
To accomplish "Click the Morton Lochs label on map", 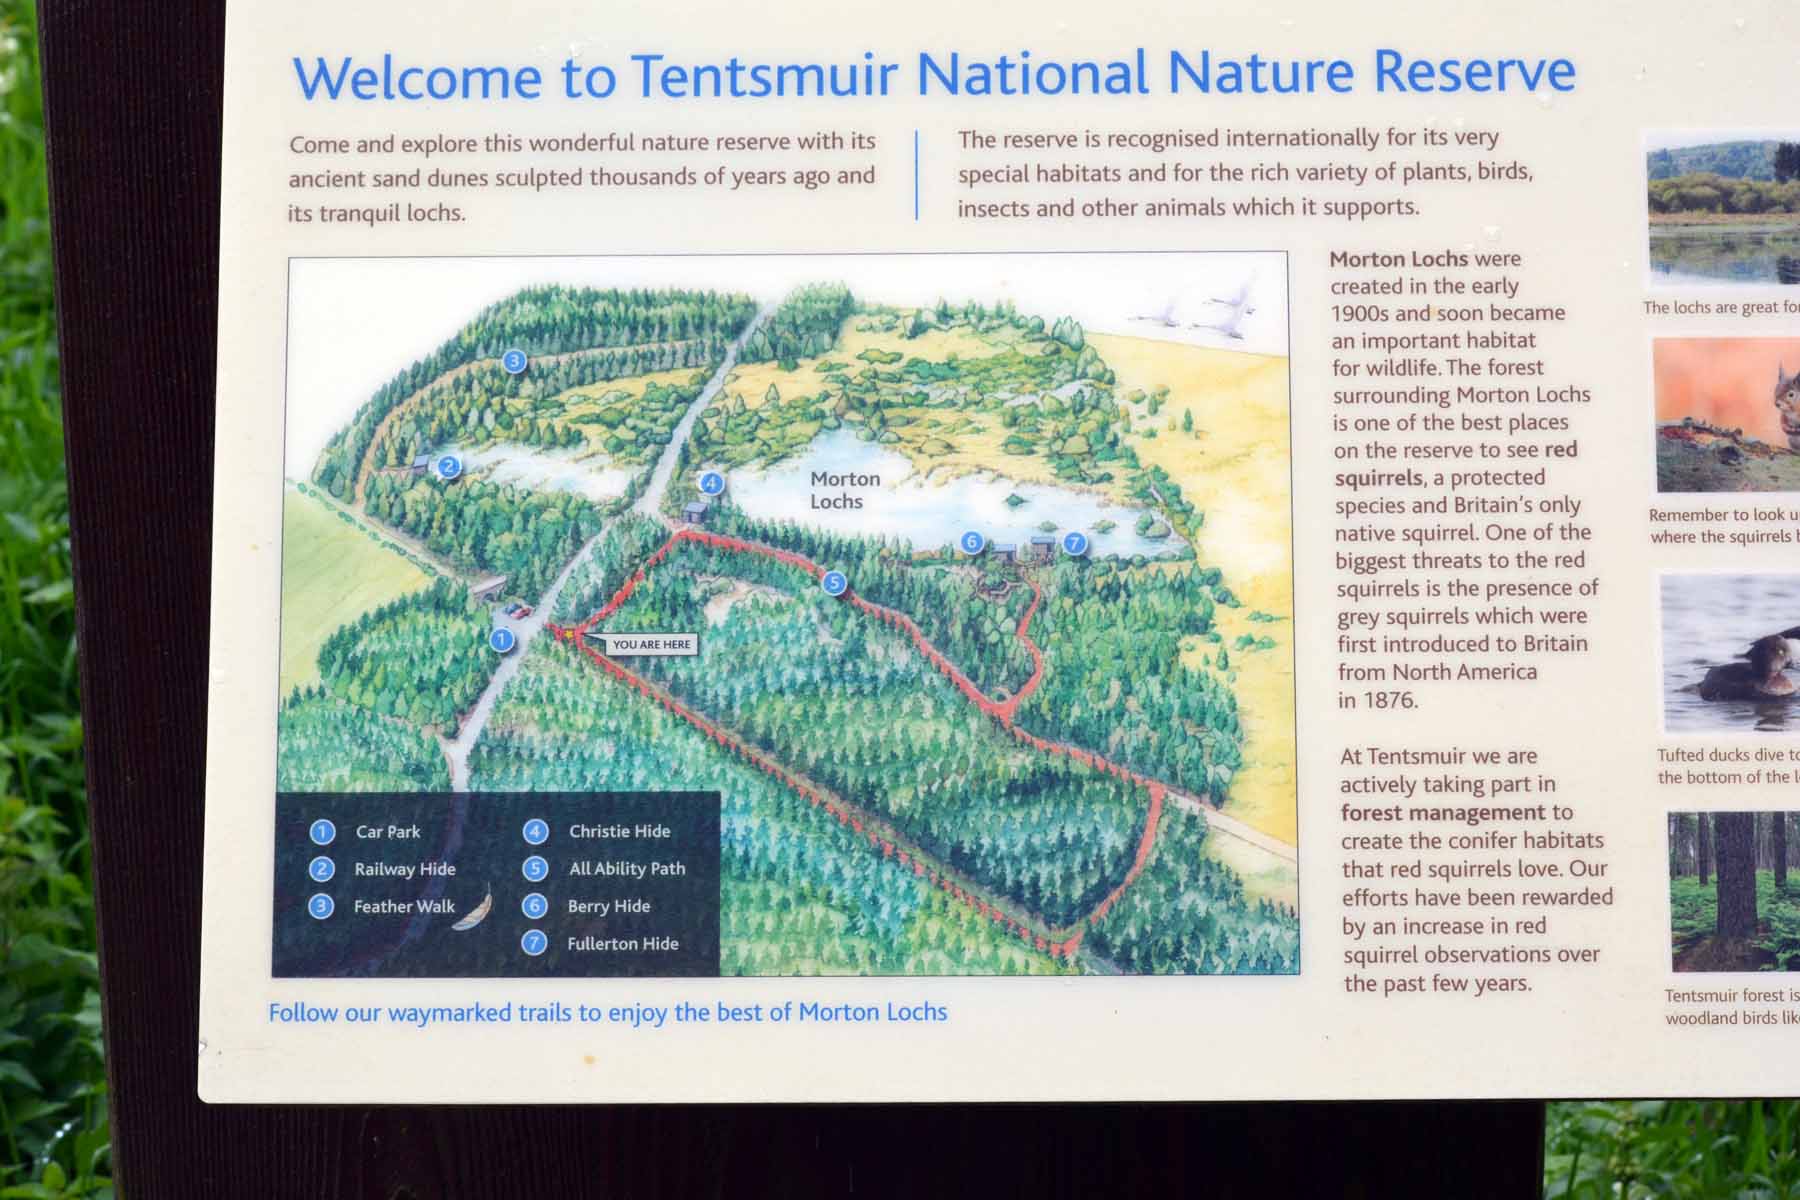I will click(845, 490).
